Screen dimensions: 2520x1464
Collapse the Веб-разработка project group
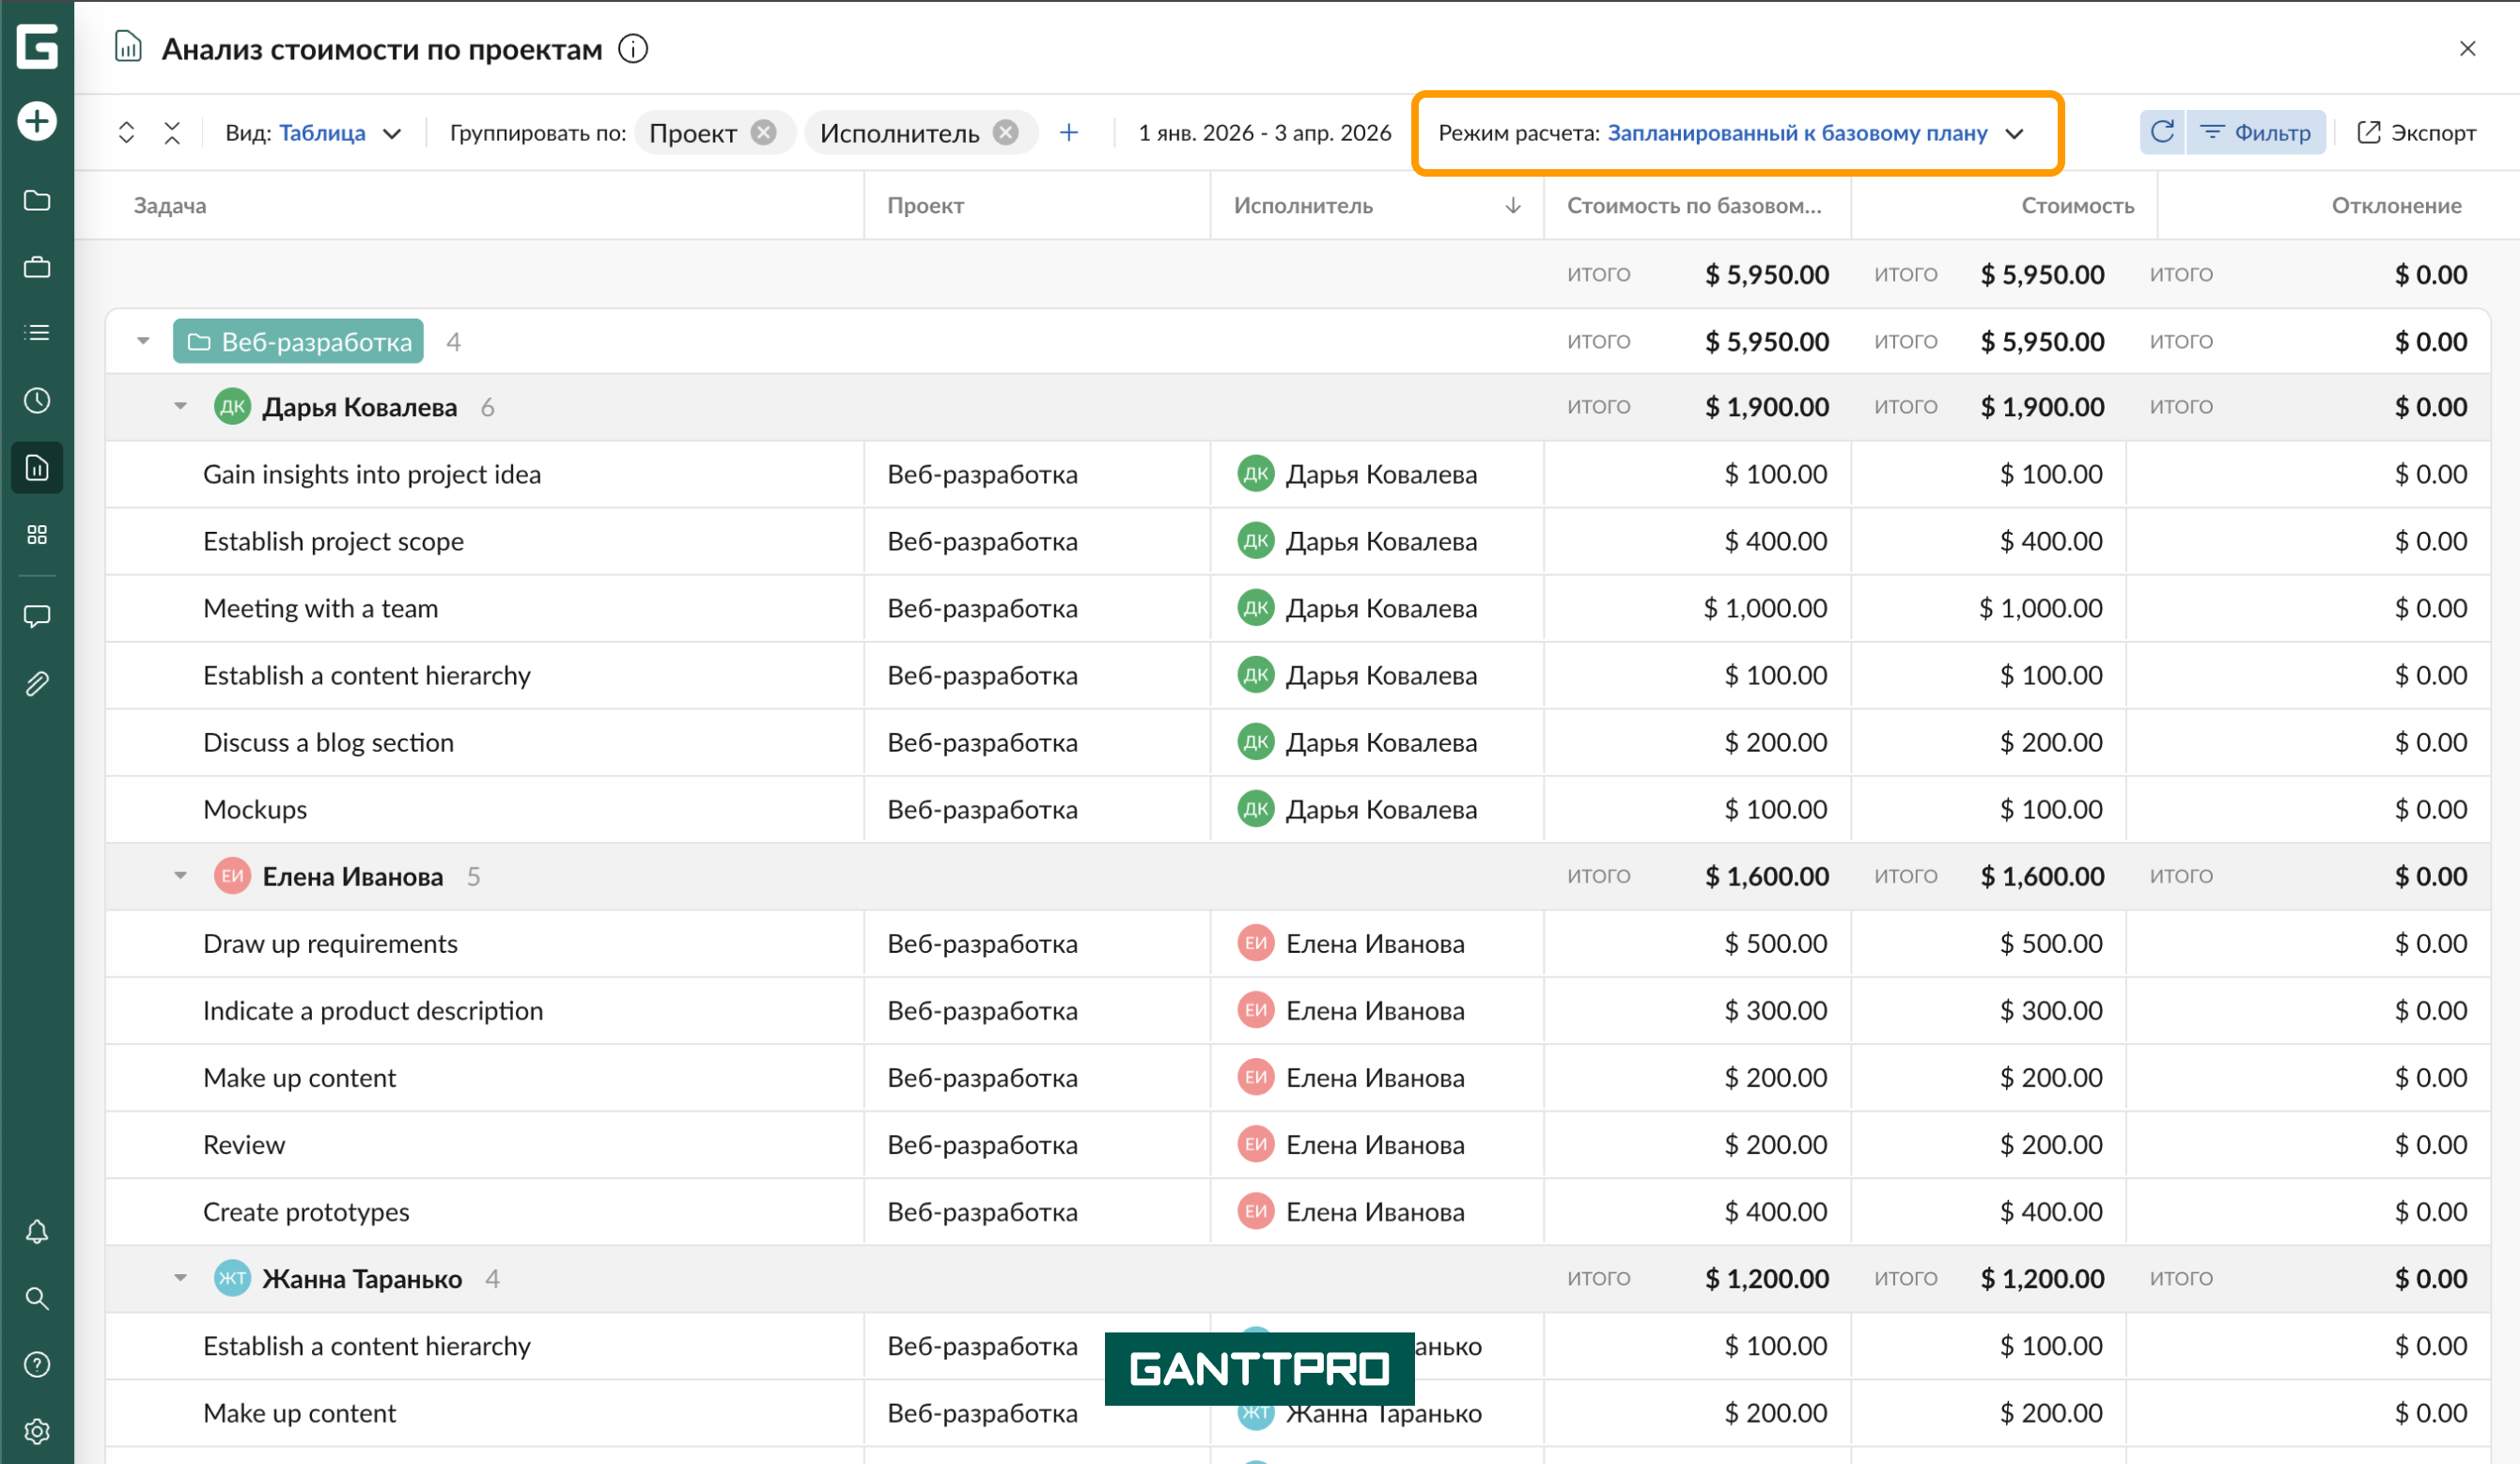point(143,342)
